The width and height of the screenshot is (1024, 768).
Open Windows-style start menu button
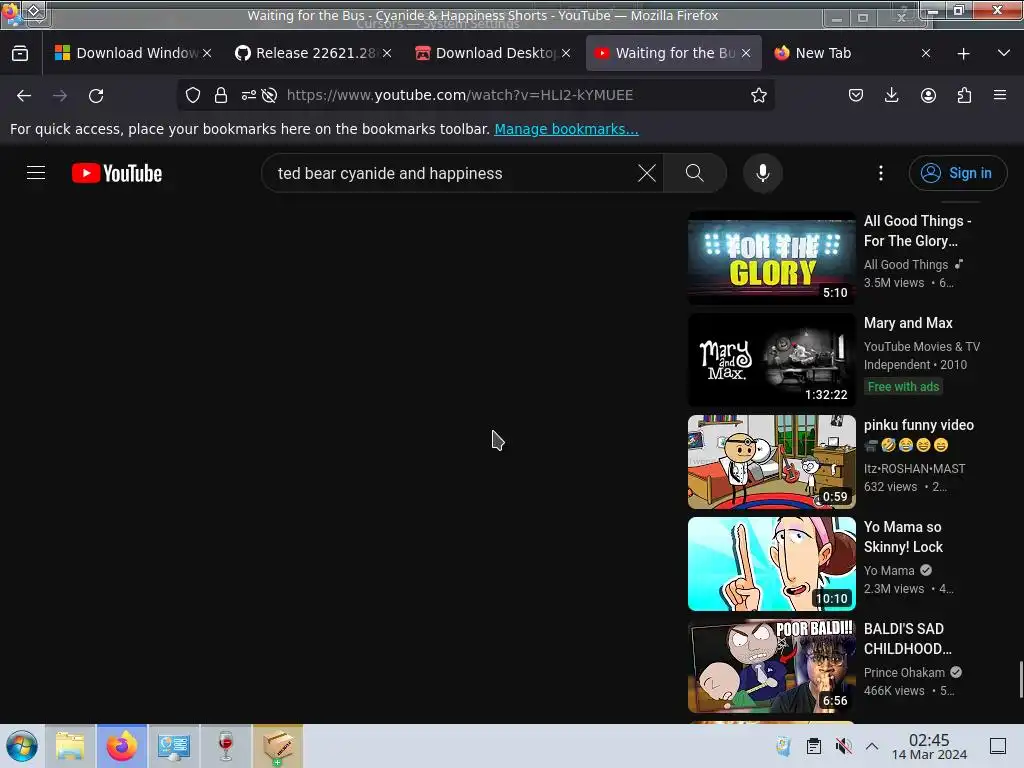[22, 746]
